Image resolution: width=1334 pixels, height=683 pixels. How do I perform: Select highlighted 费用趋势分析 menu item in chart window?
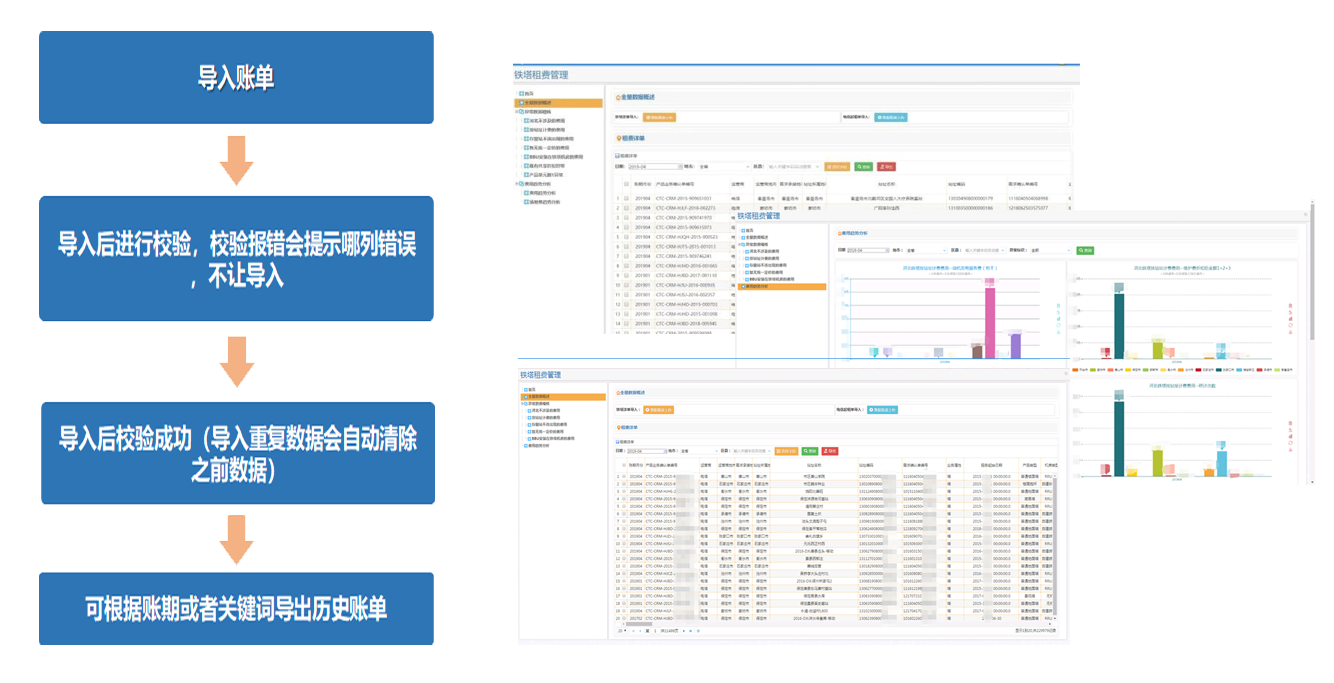[x=783, y=286]
